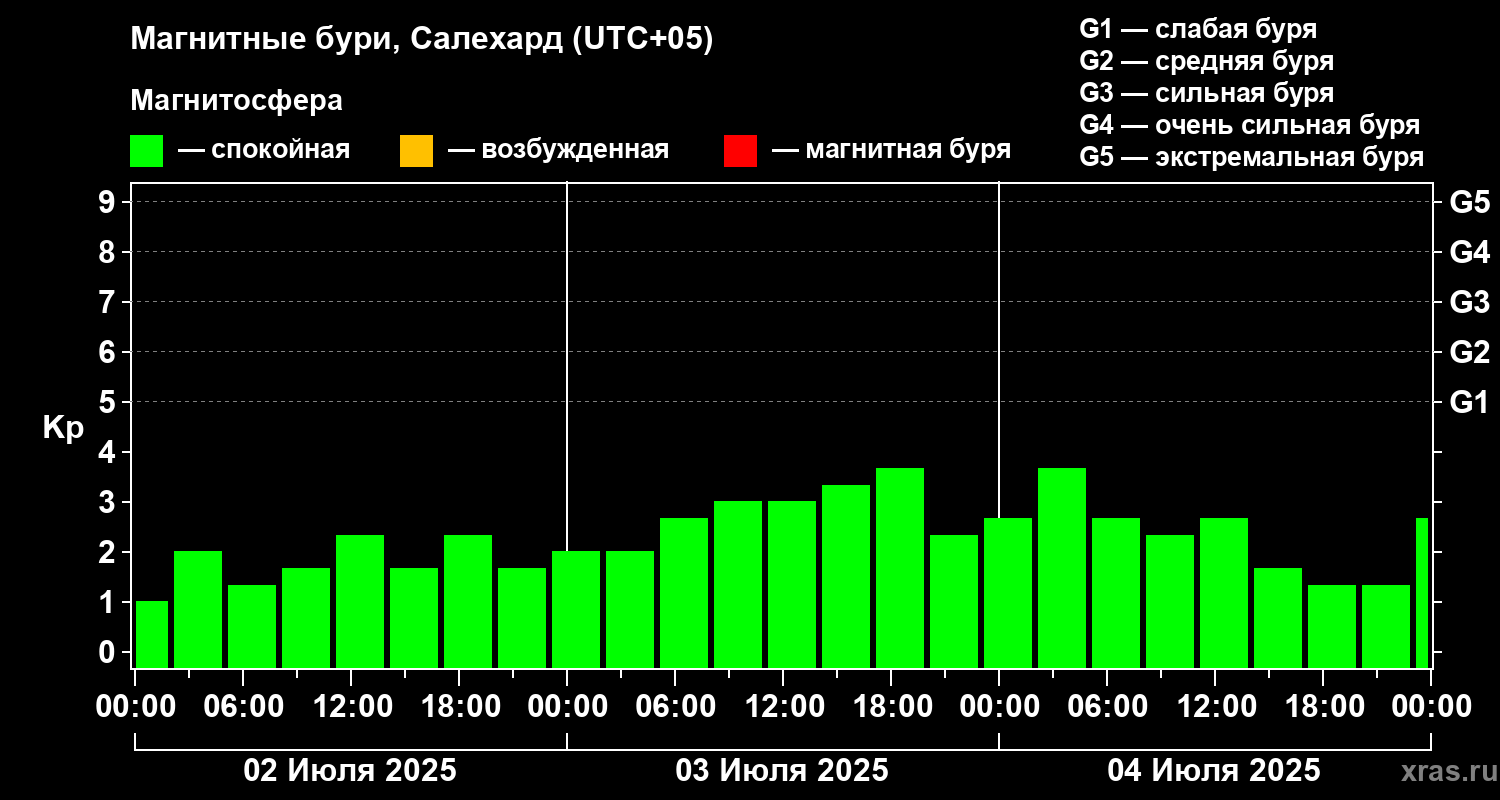Click the narrow last bar at right chart edge
The image size is (1500, 800).
pyautogui.click(x=1422, y=593)
